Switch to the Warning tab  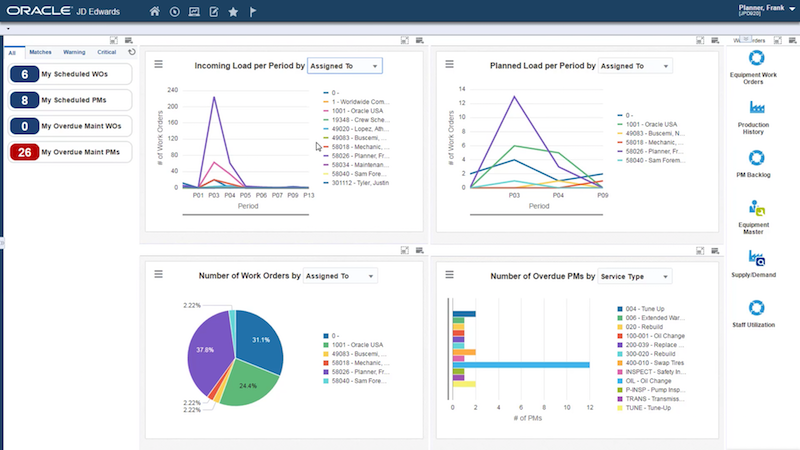tap(74, 51)
